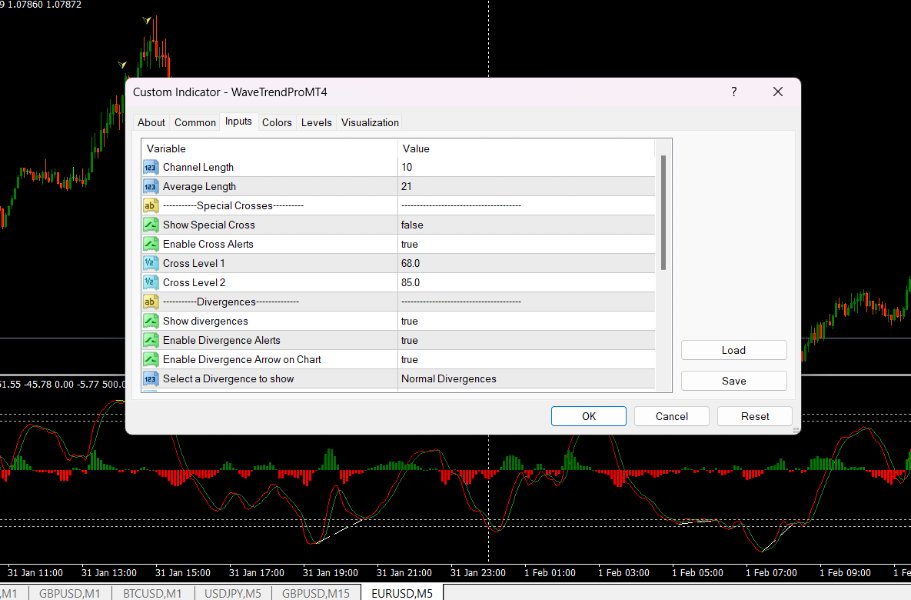
Task: Select the Enable Divergence Alerts label
Action: pyautogui.click(x=221, y=340)
